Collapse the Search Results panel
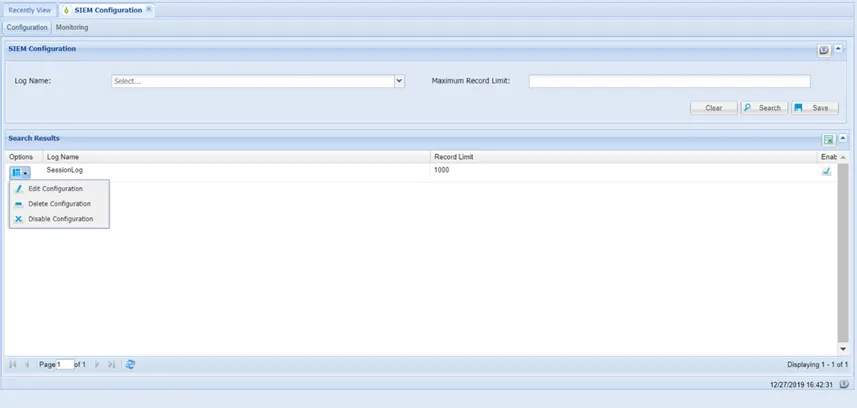857x408 pixels. tap(842, 139)
